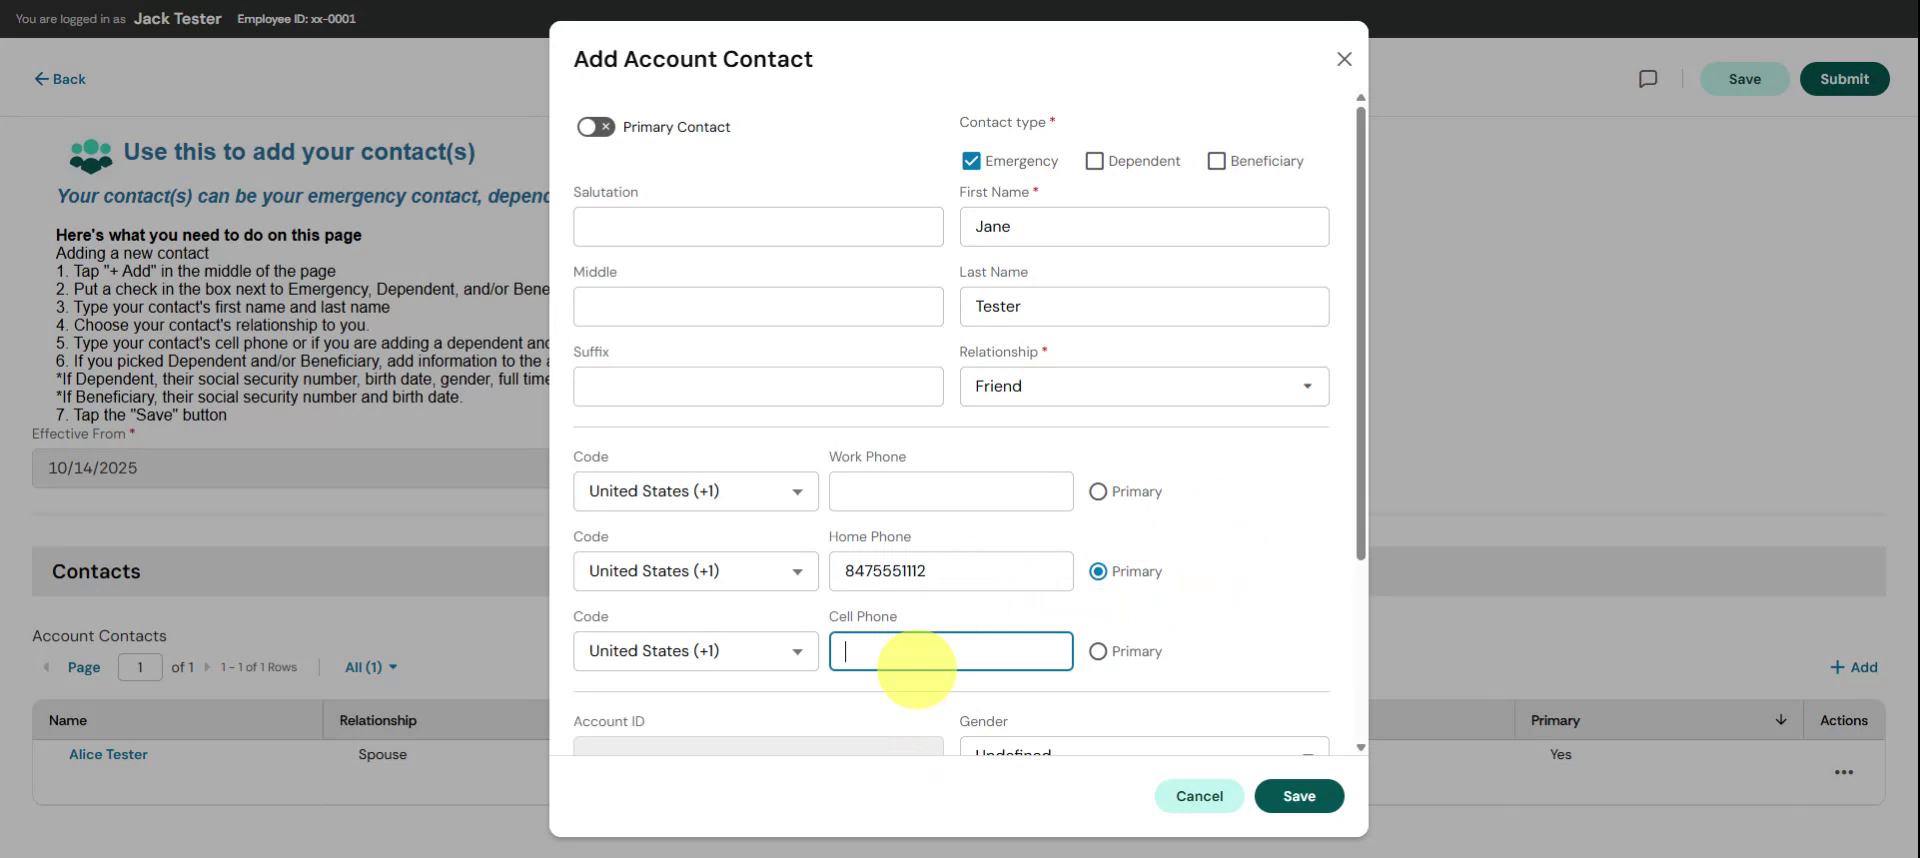Expand the Relationship dropdown showing Friend
The width and height of the screenshot is (1920, 858).
[x=1144, y=387]
